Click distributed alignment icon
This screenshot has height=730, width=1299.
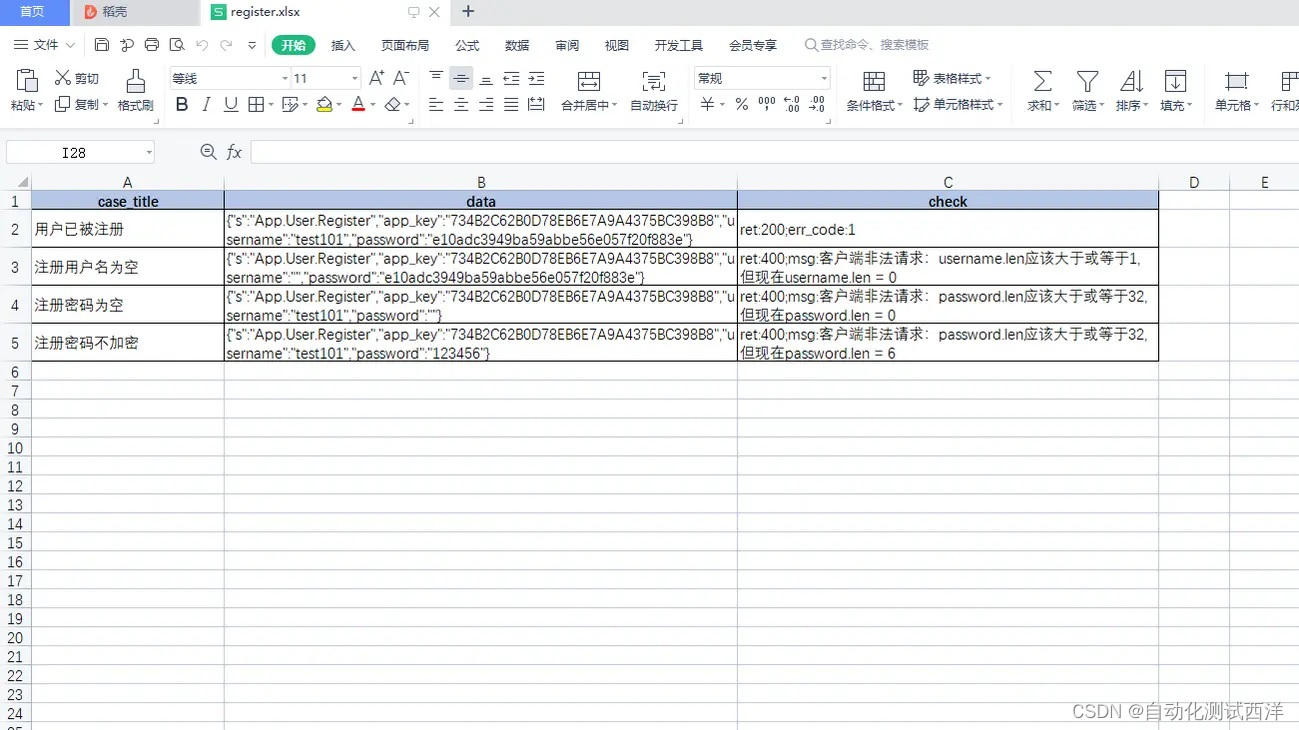[x=536, y=104]
